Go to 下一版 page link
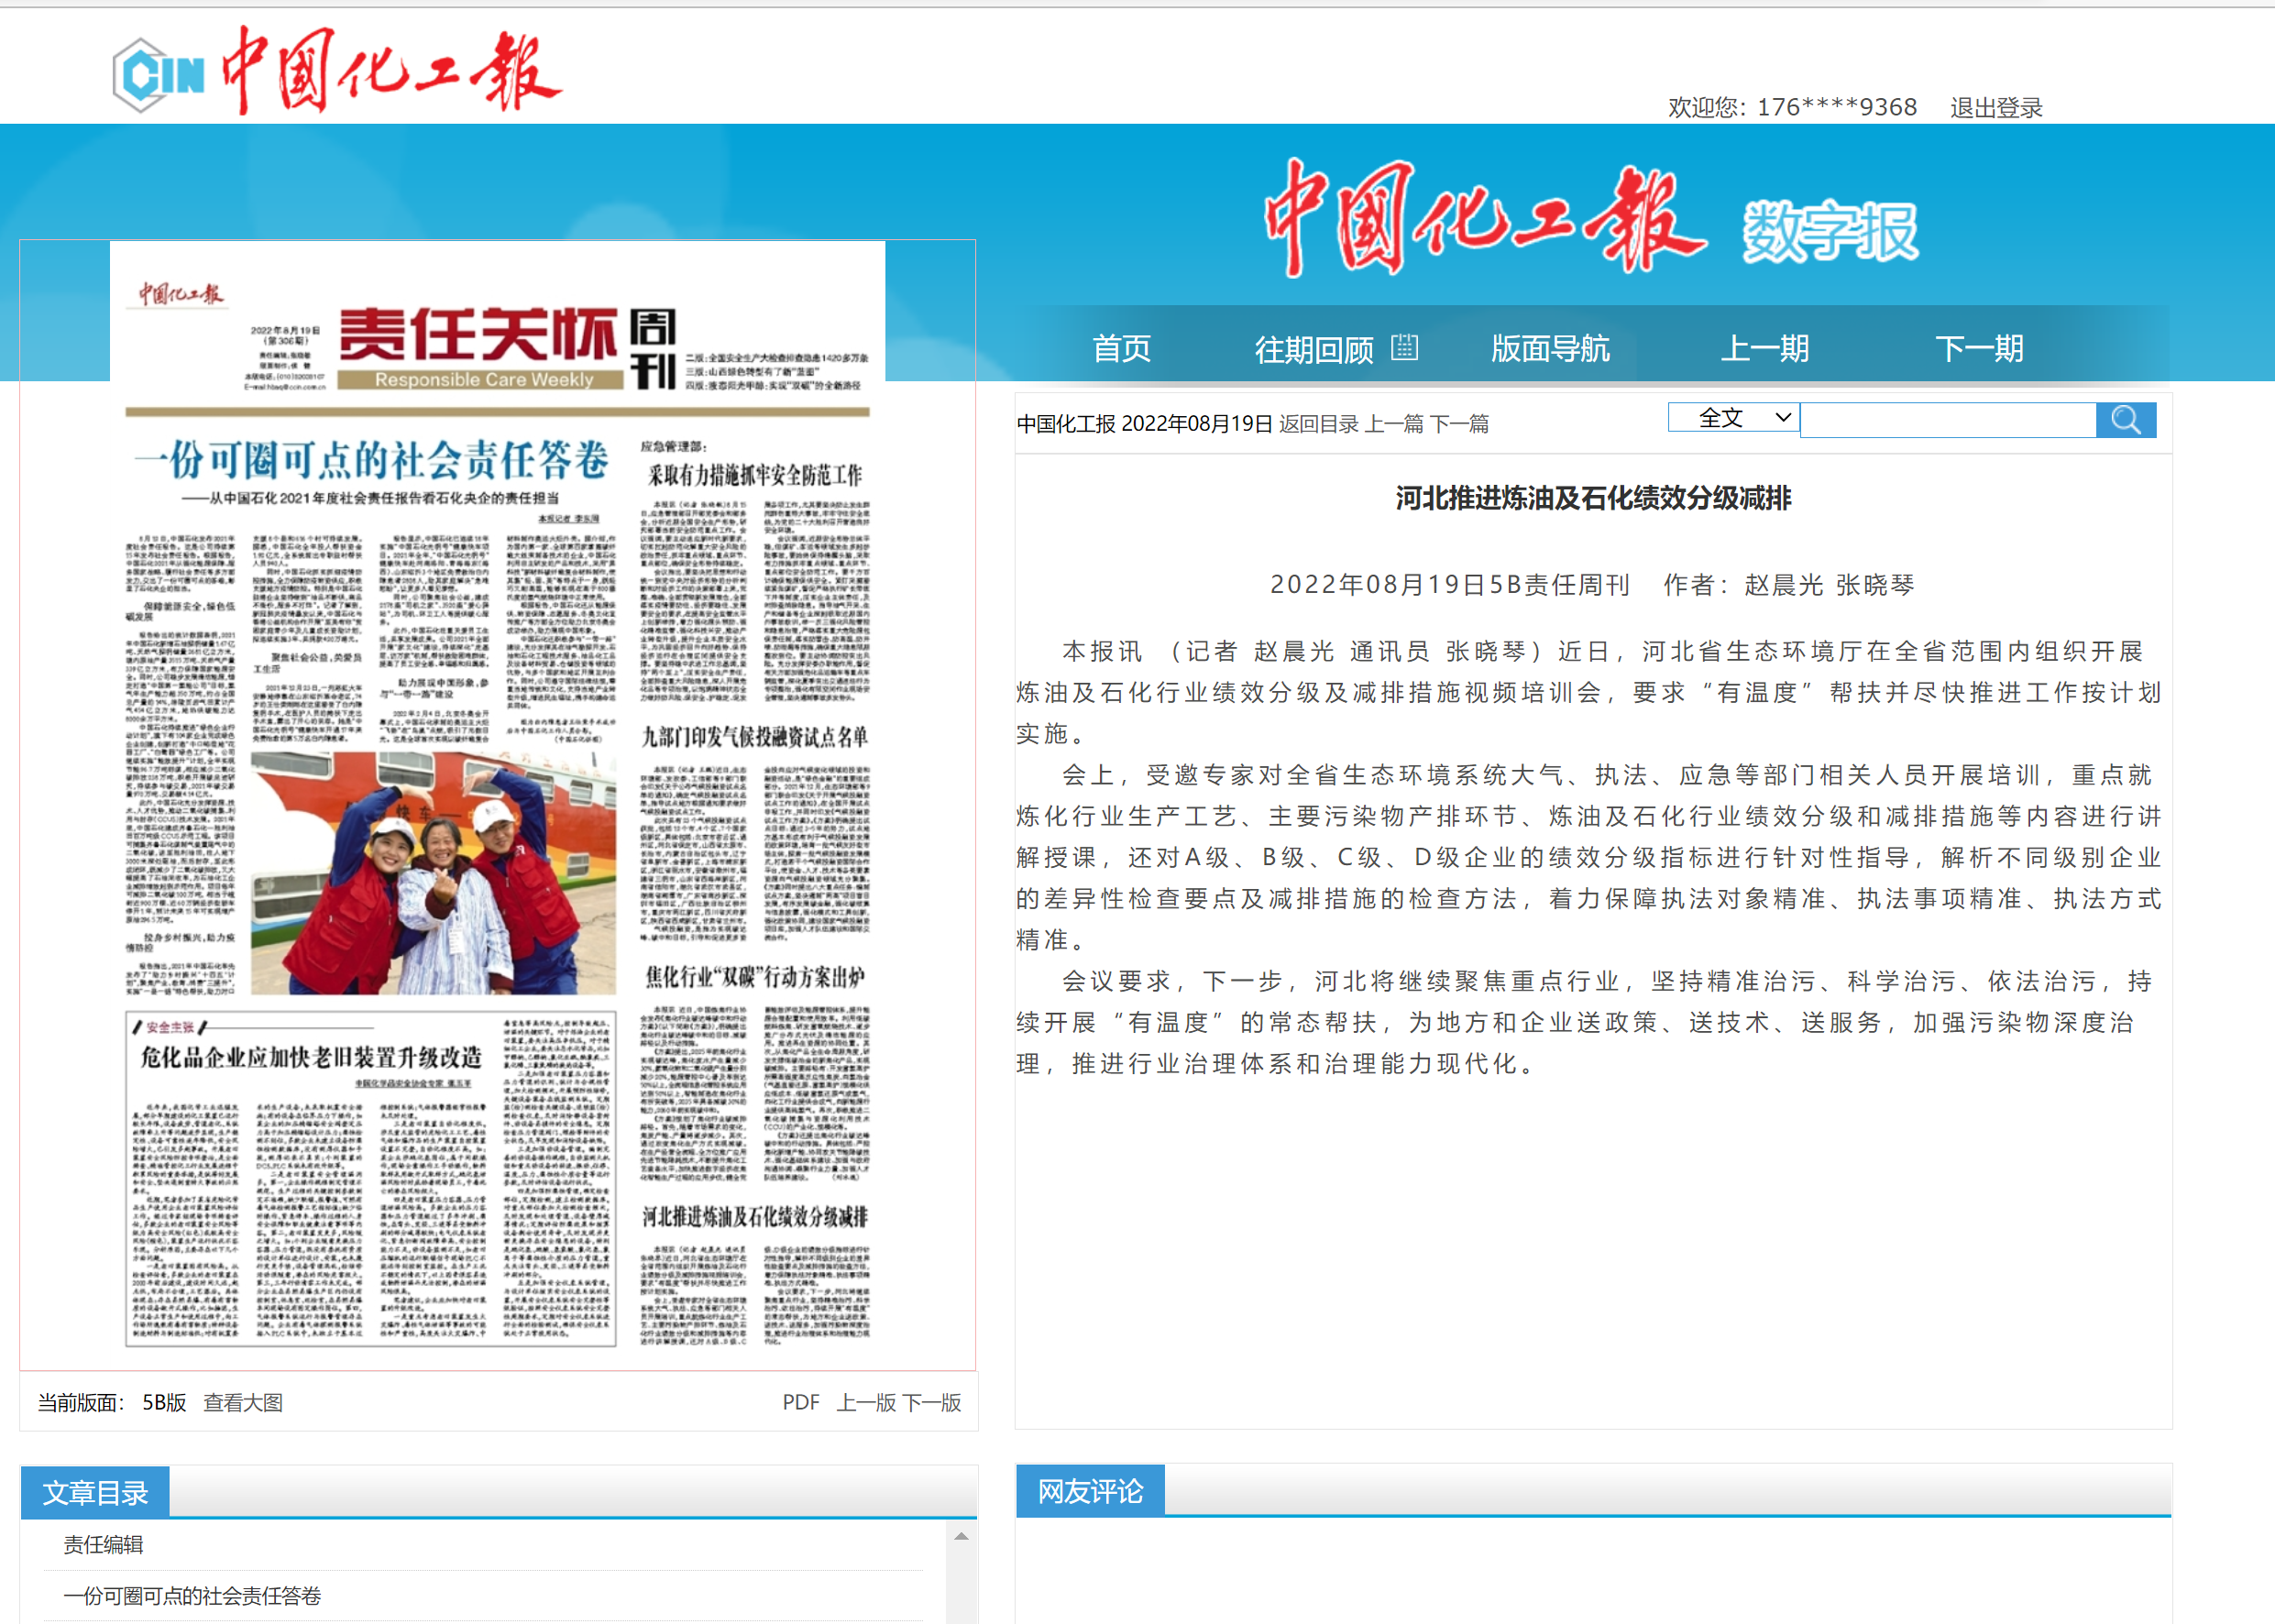The width and height of the screenshot is (2275, 1624). (x=931, y=1402)
